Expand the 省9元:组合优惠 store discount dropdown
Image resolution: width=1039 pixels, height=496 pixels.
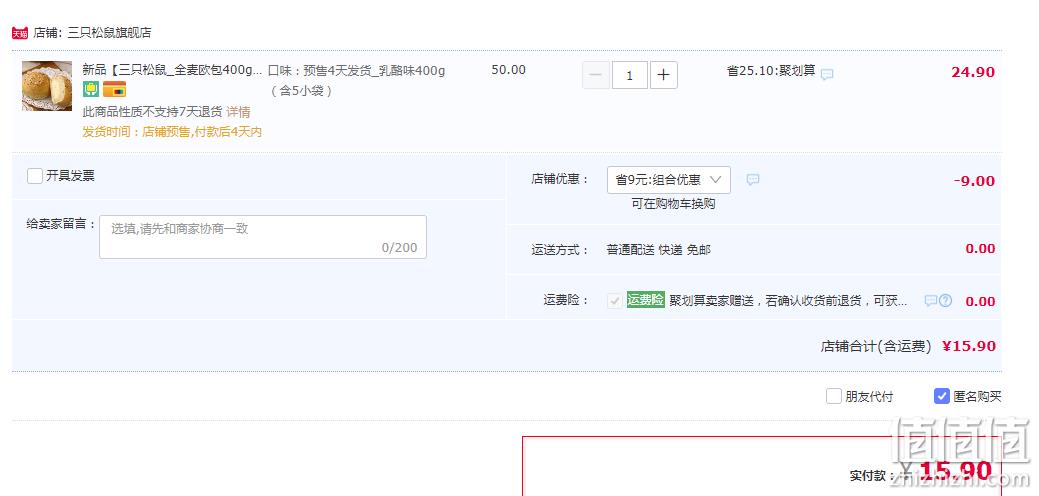(669, 179)
